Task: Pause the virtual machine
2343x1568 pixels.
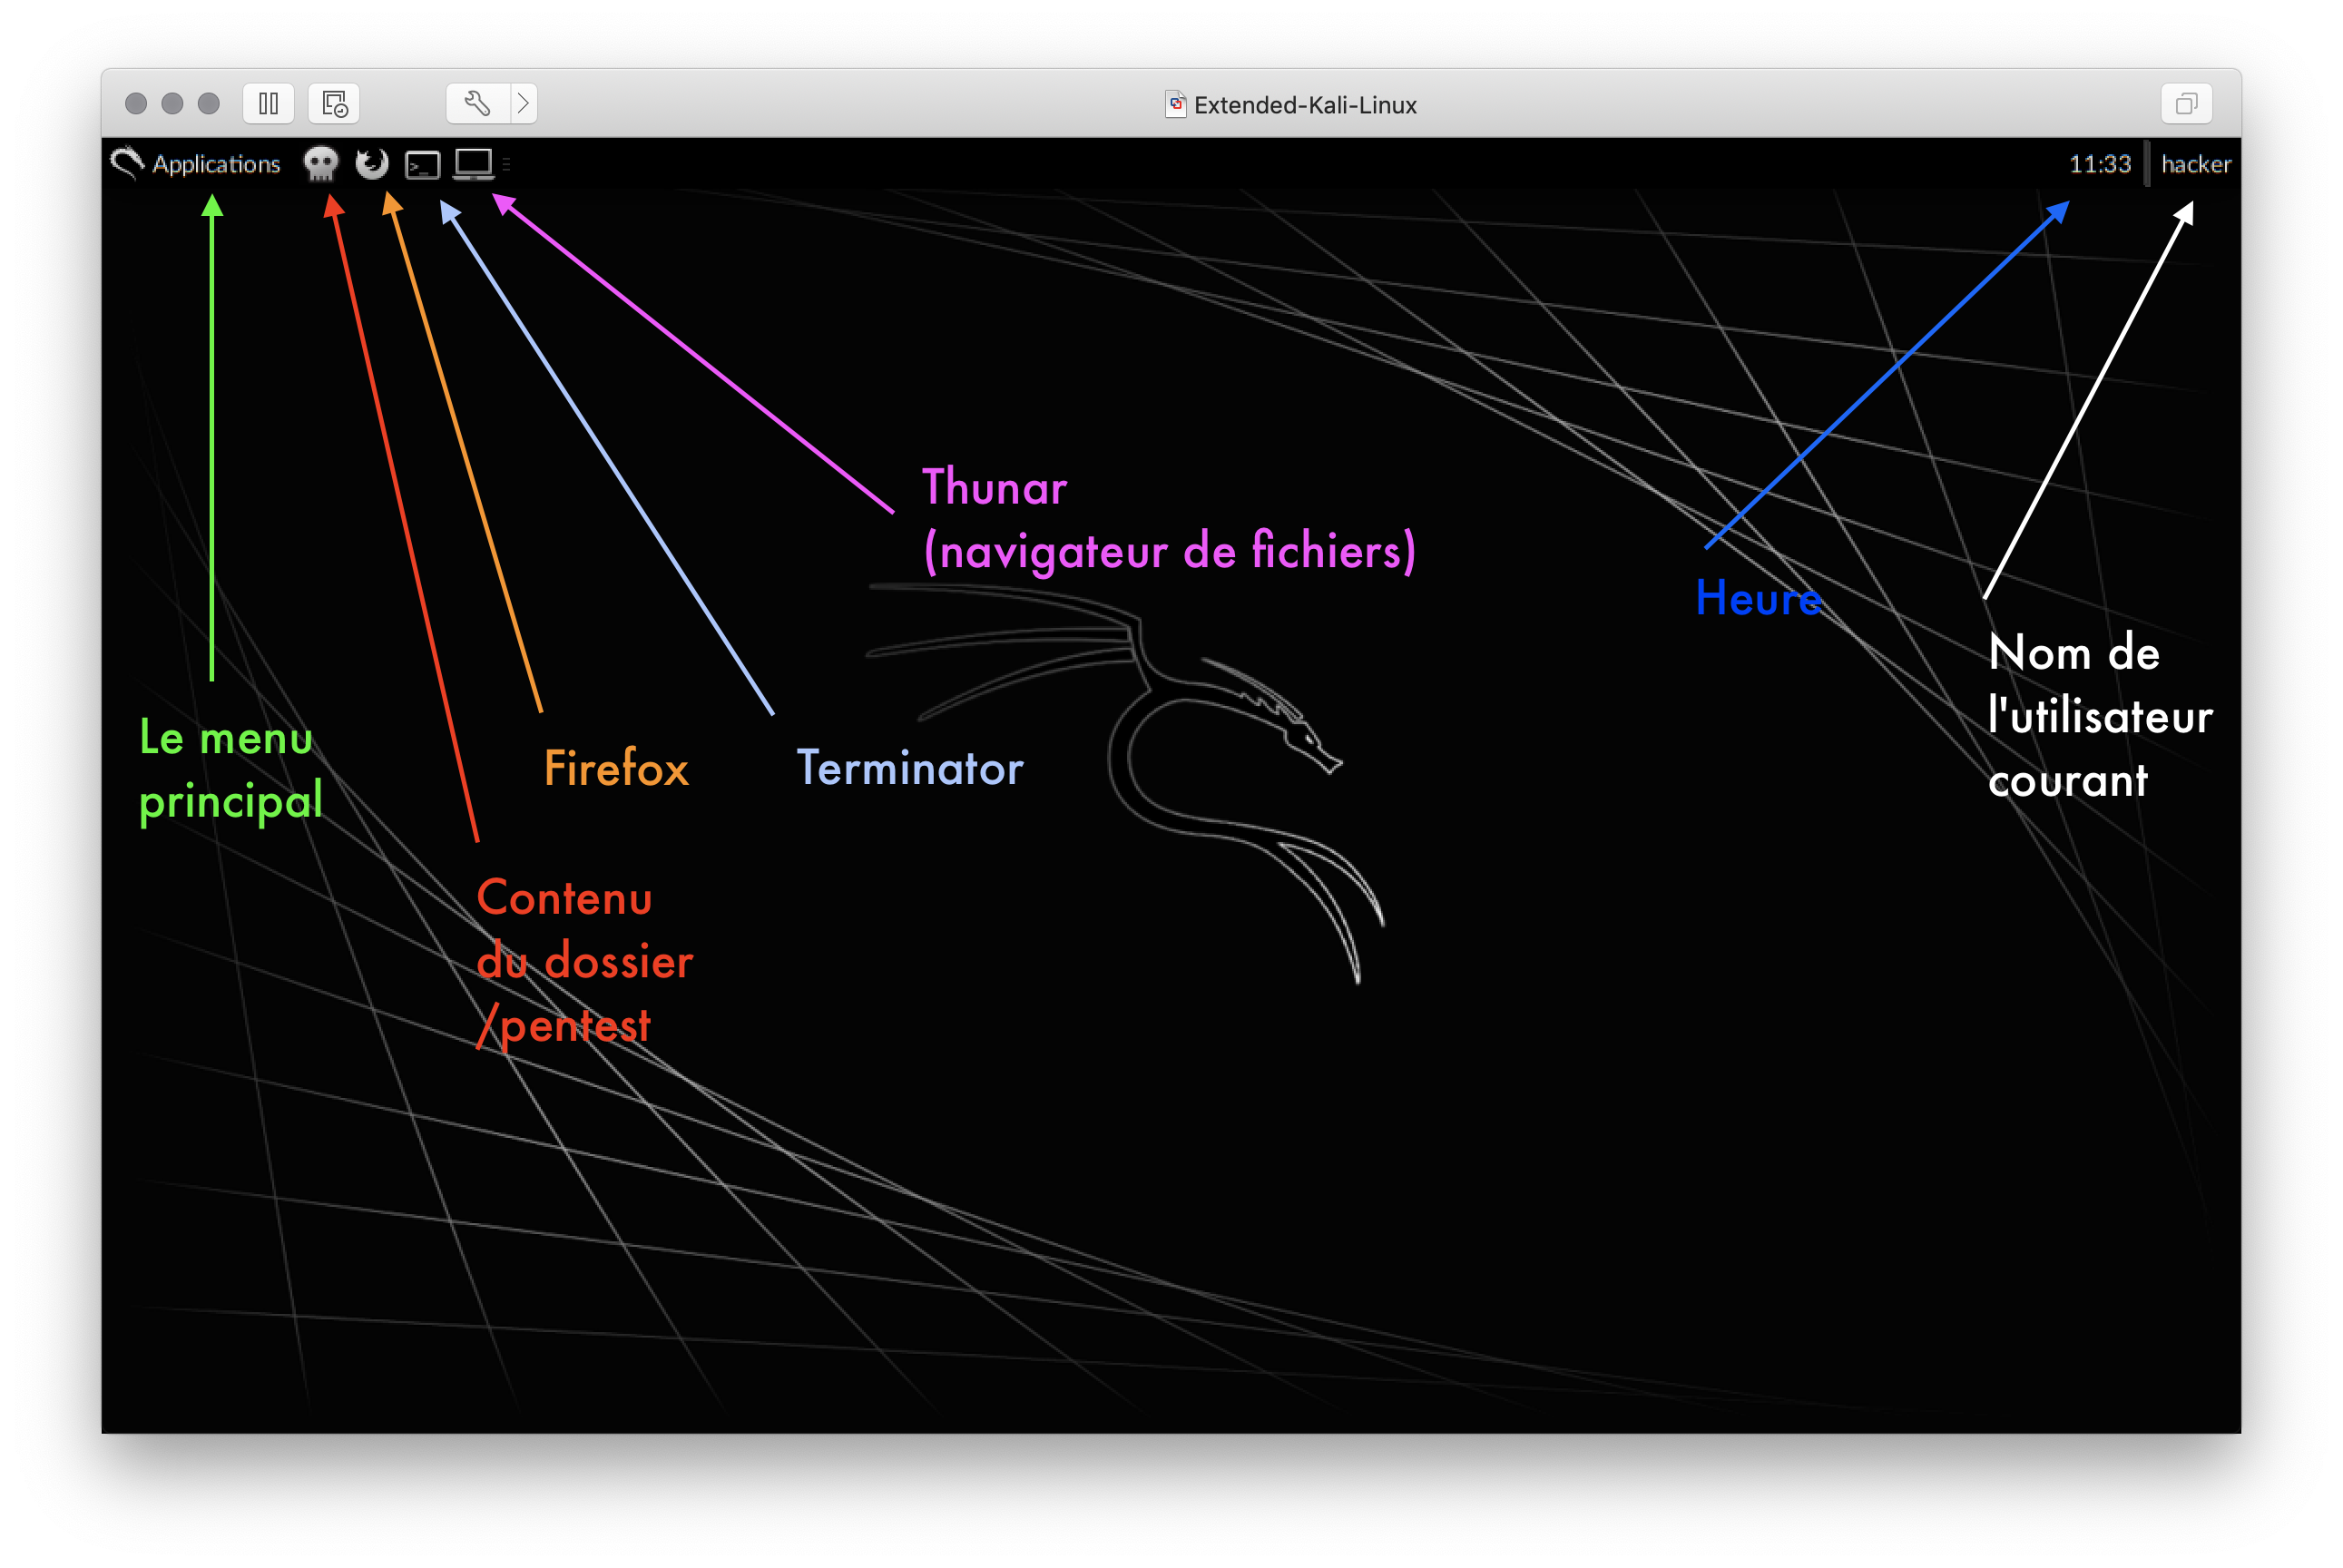Action: pyautogui.click(x=268, y=103)
